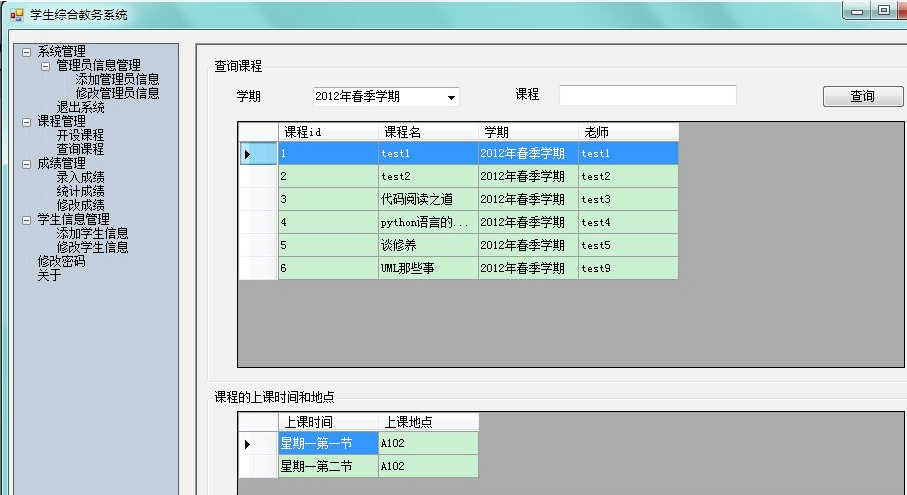
Task: Focus the 课程 name input field
Action: click(x=647, y=96)
